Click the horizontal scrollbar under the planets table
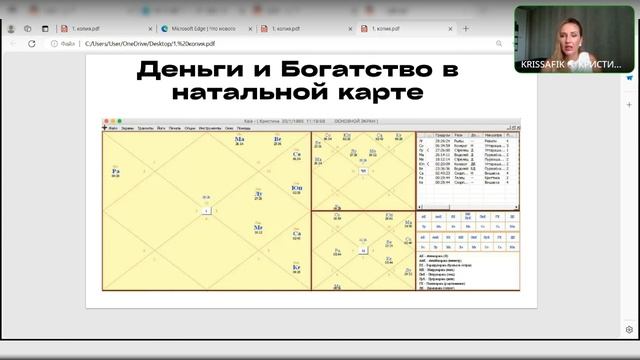This screenshot has width=640, height=360. pyautogui.click(x=468, y=207)
